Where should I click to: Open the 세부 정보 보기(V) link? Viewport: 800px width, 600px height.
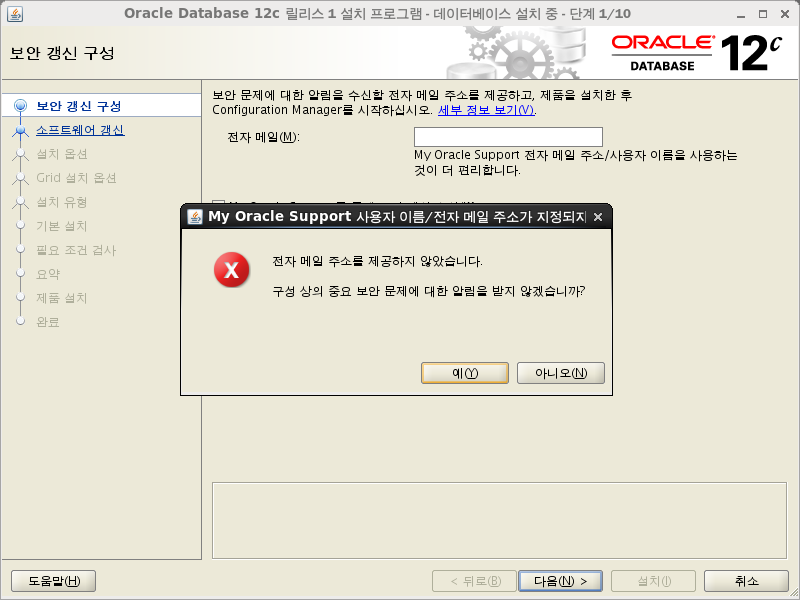click(x=486, y=110)
